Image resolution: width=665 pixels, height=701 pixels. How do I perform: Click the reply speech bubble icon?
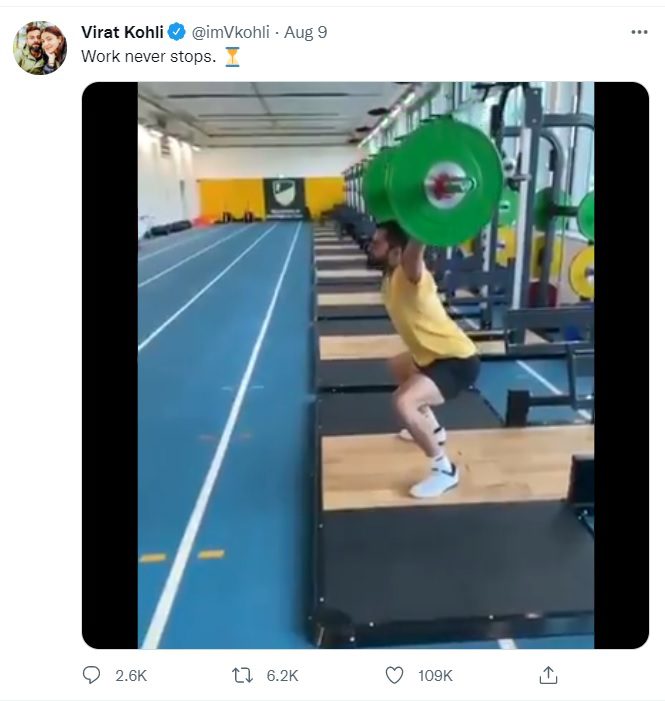tap(92, 675)
